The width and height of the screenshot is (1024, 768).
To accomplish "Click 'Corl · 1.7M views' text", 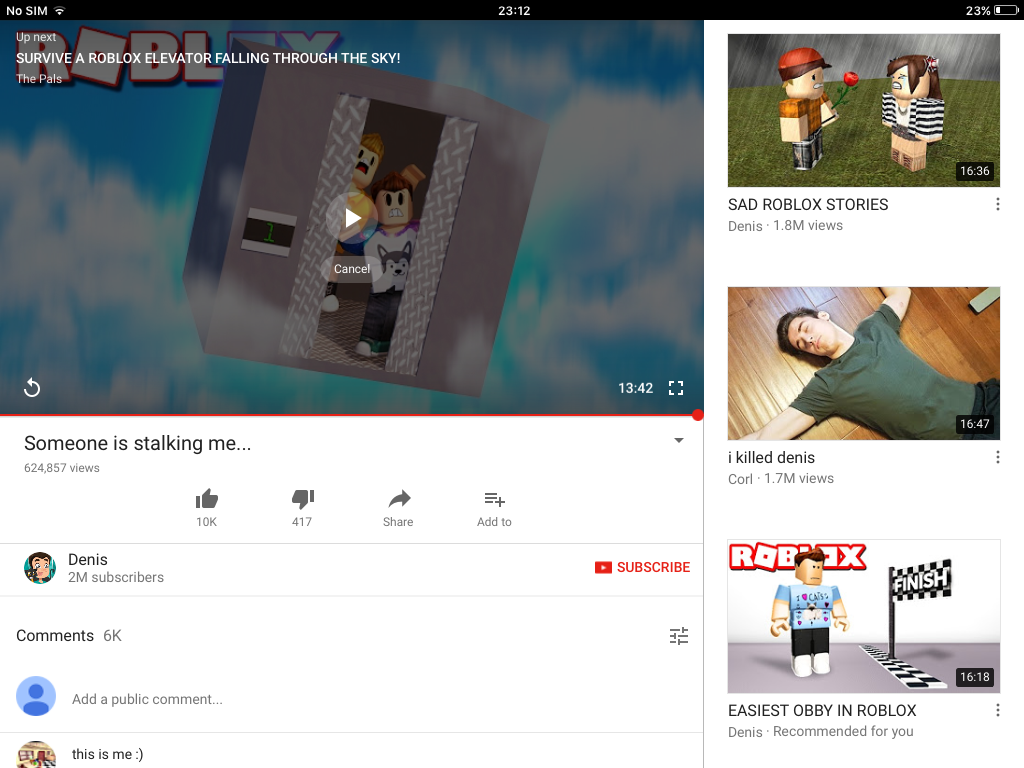I will click(x=780, y=479).
